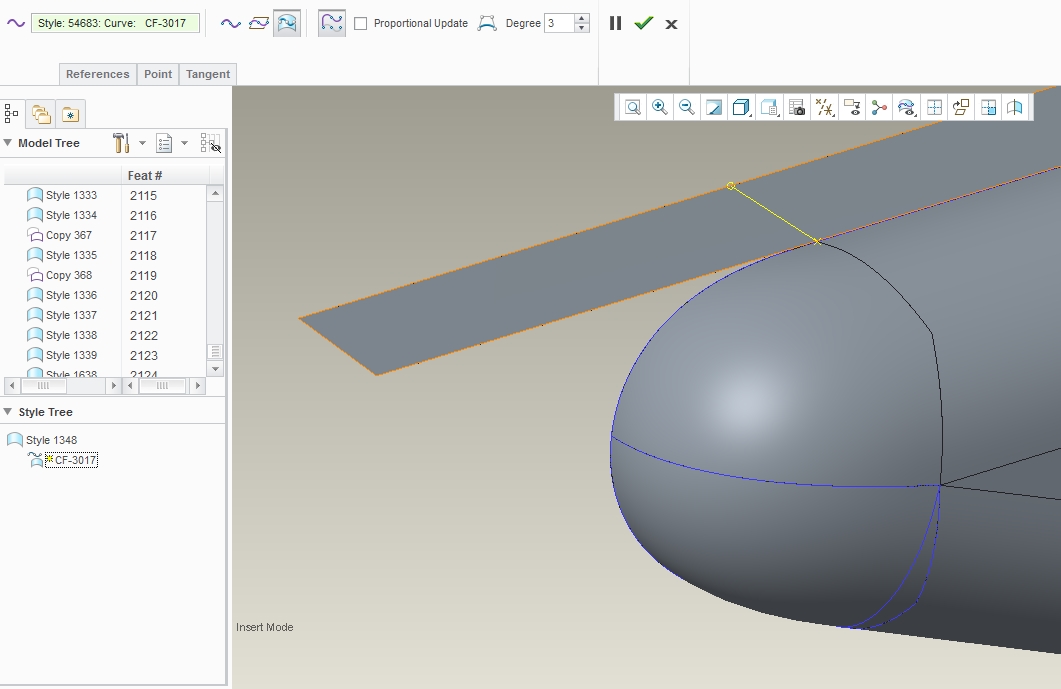Show all four views icon
The height and width of the screenshot is (689, 1061).
(934, 108)
